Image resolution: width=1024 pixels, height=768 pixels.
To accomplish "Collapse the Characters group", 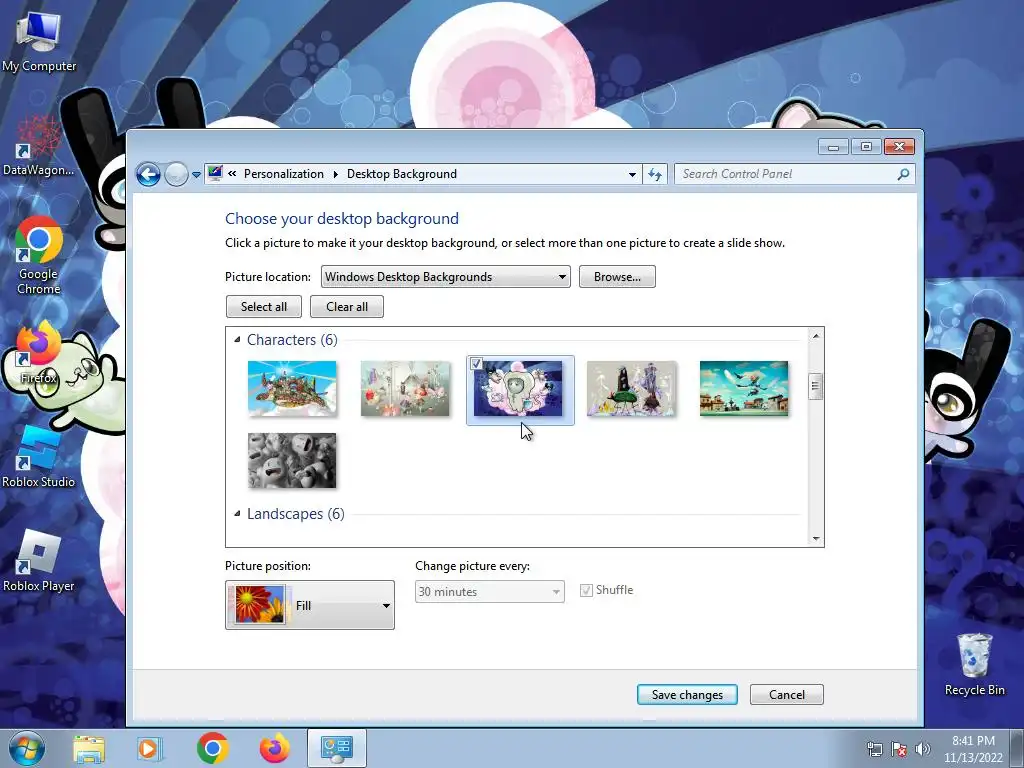I will tap(238, 340).
